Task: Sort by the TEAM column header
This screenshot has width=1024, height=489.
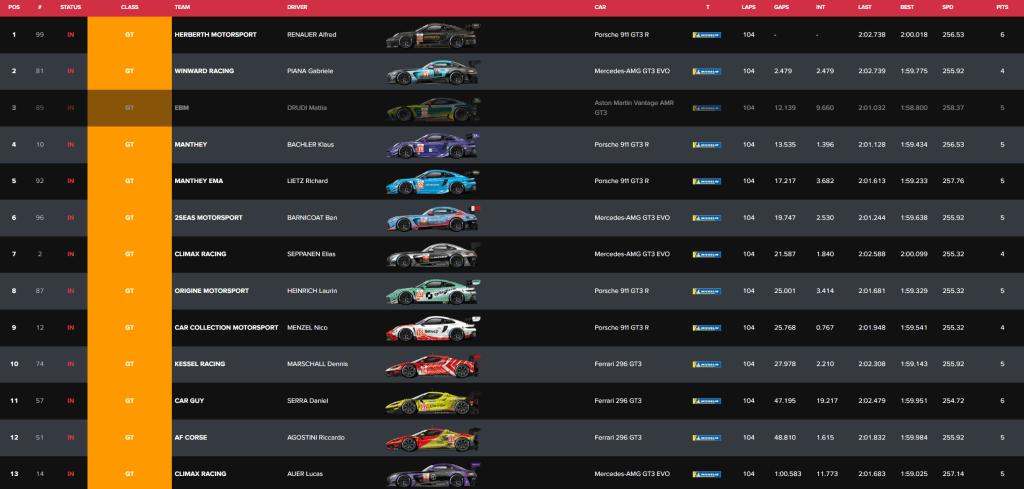Action: pyautogui.click(x=182, y=7)
